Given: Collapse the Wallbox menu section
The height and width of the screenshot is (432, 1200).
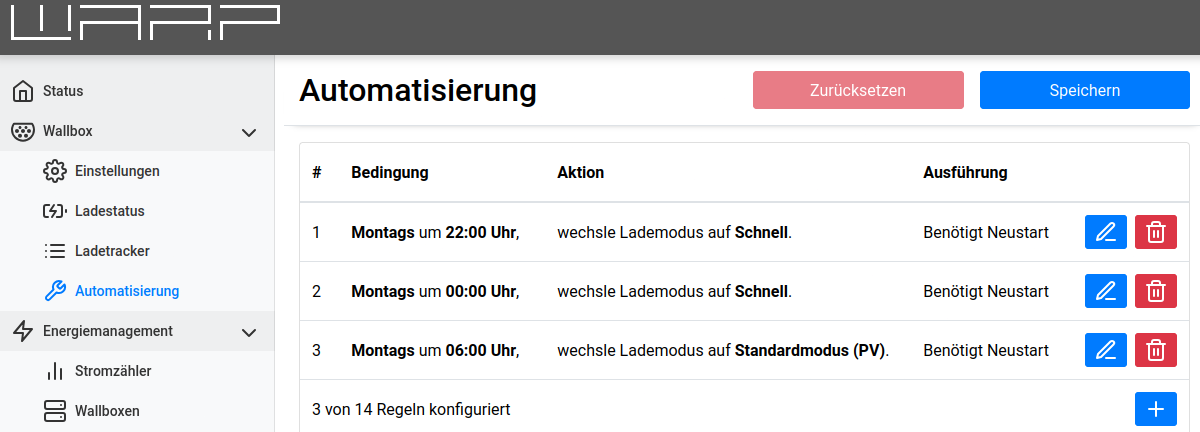Looking at the screenshot, I should pos(250,132).
